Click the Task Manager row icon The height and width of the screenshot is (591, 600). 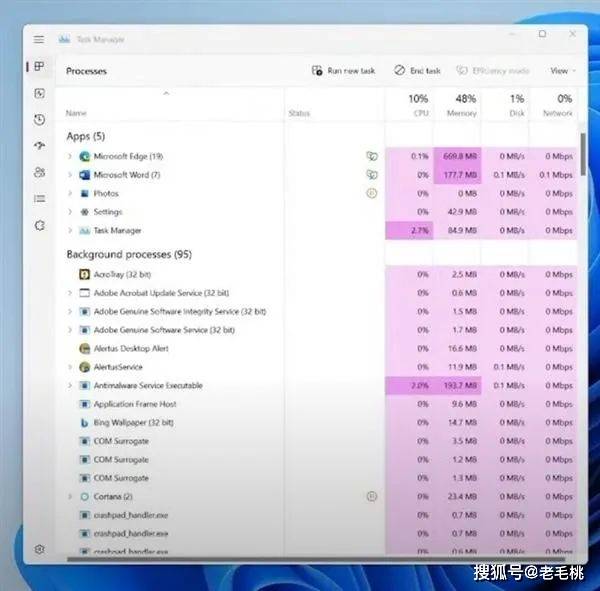coord(84,230)
